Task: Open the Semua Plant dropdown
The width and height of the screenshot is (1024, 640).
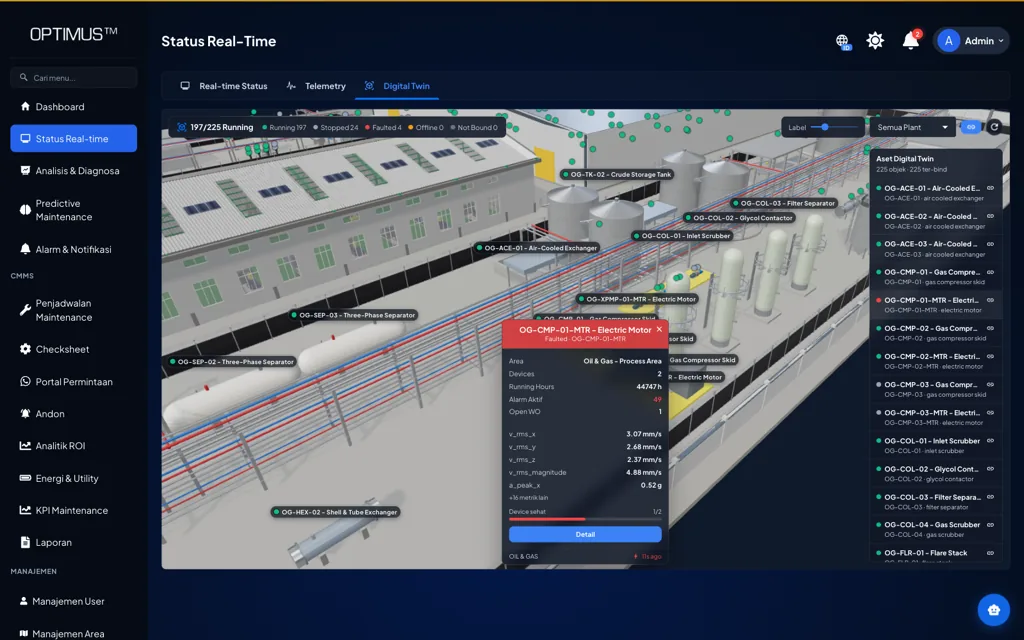Action: (x=912, y=127)
